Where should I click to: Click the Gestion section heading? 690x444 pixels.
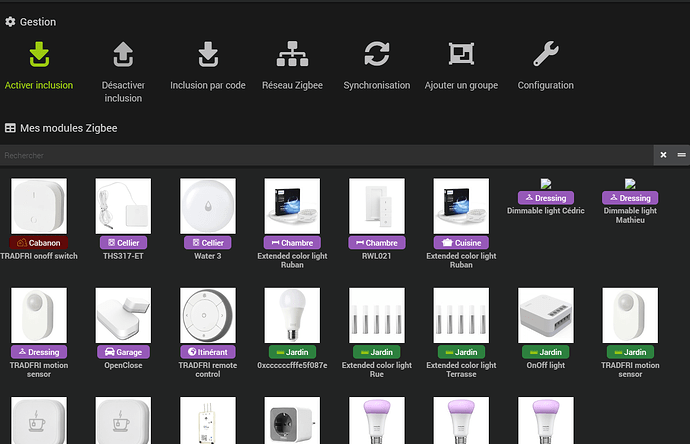coord(30,22)
